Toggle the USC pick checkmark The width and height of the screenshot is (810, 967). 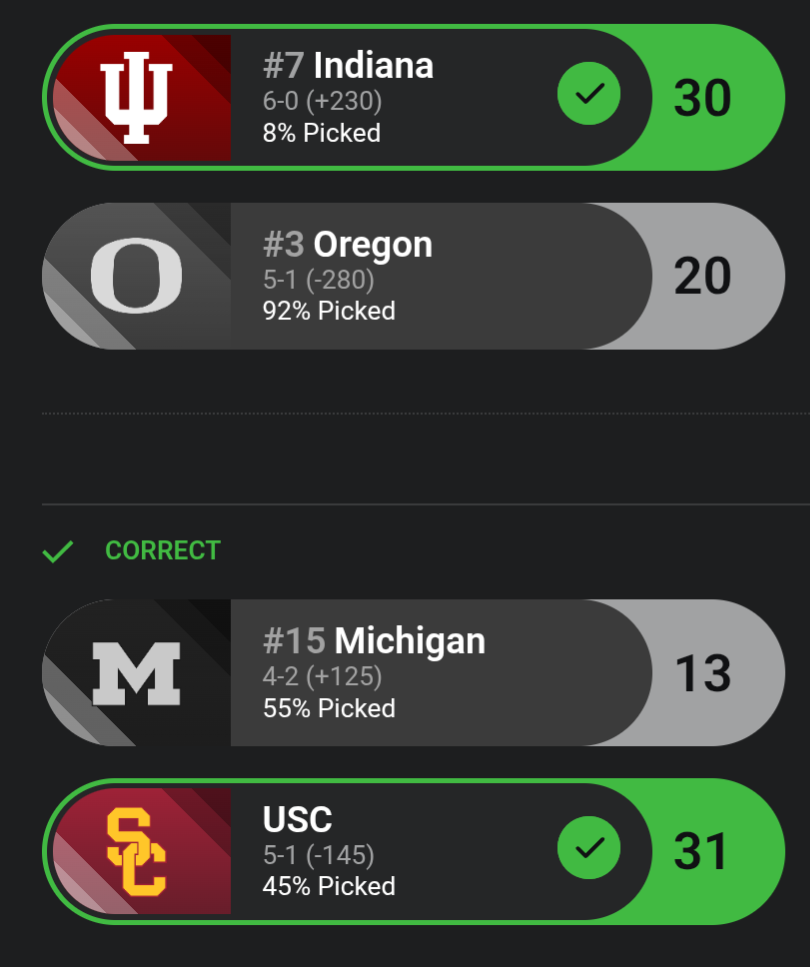pos(589,848)
